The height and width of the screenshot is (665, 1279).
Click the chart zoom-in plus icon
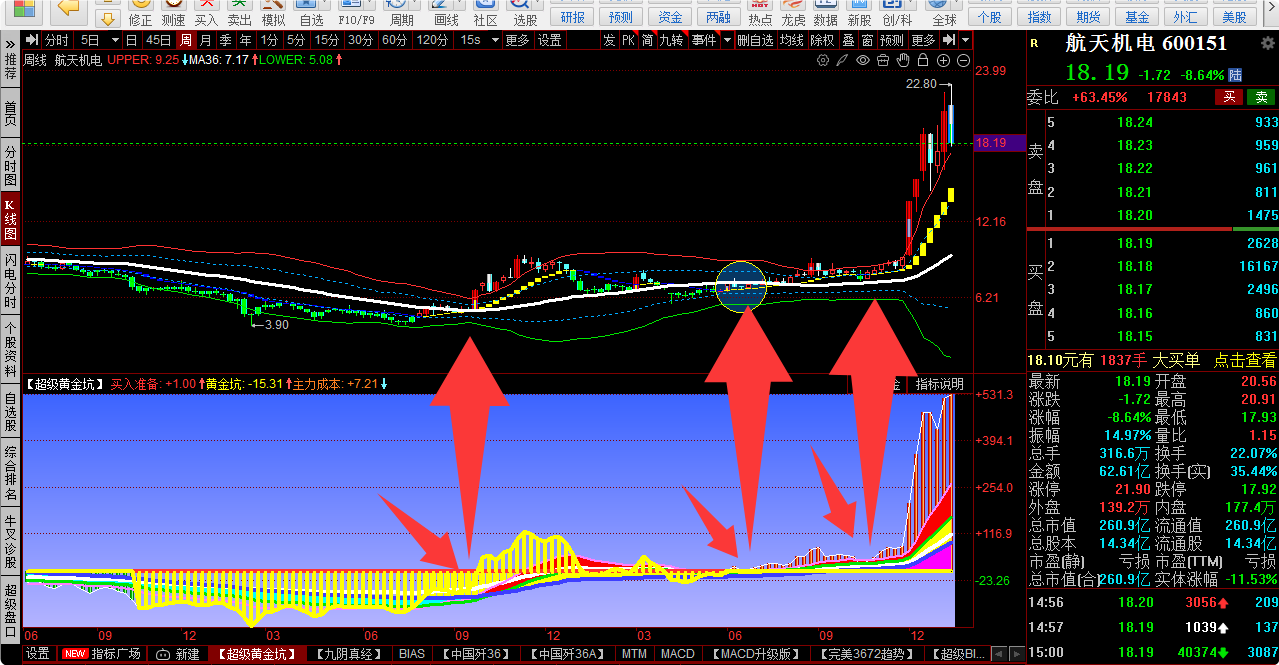(x=943, y=60)
